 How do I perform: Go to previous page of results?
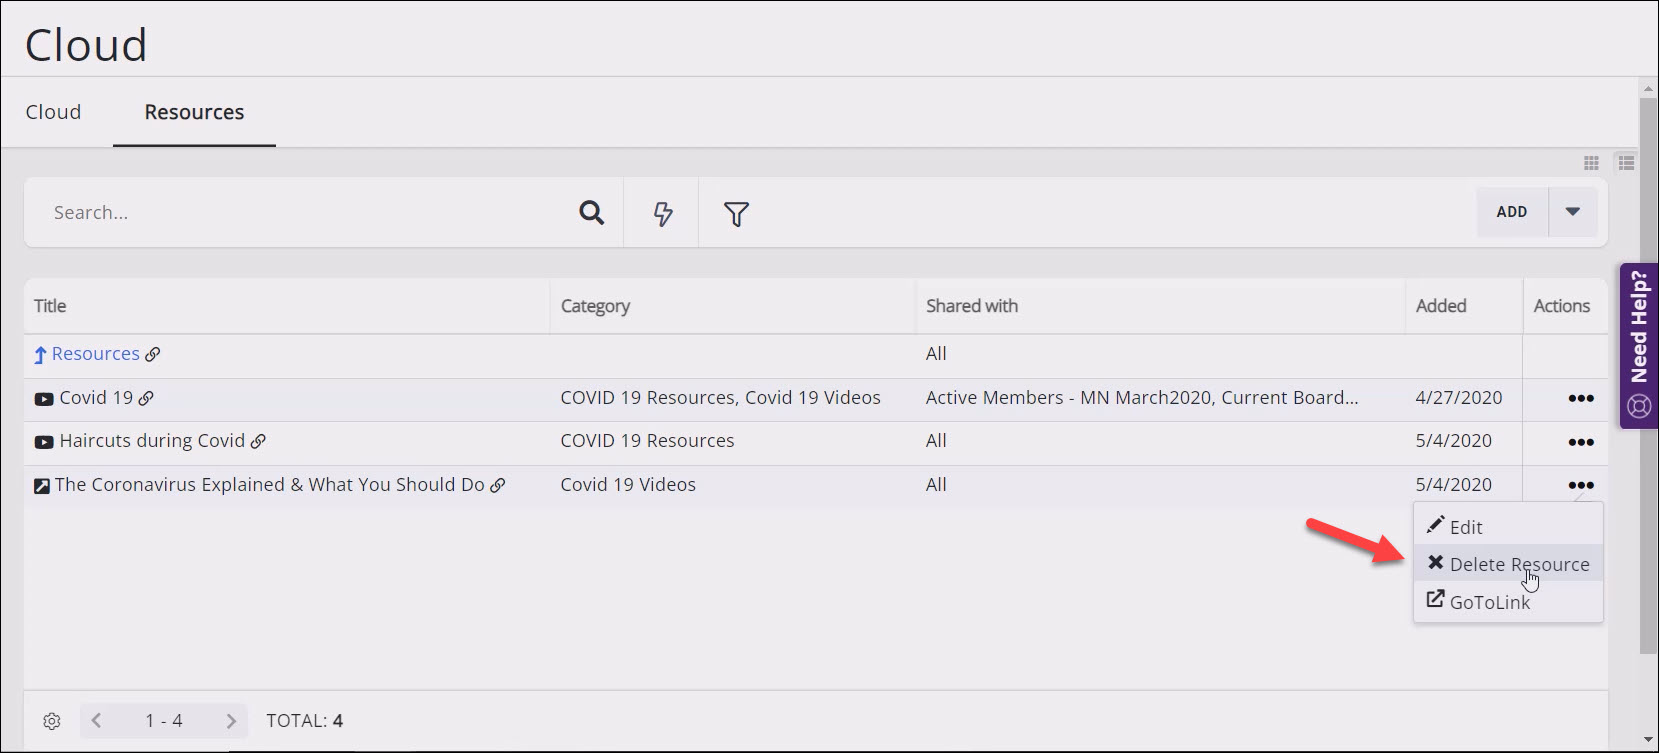pyautogui.click(x=96, y=721)
